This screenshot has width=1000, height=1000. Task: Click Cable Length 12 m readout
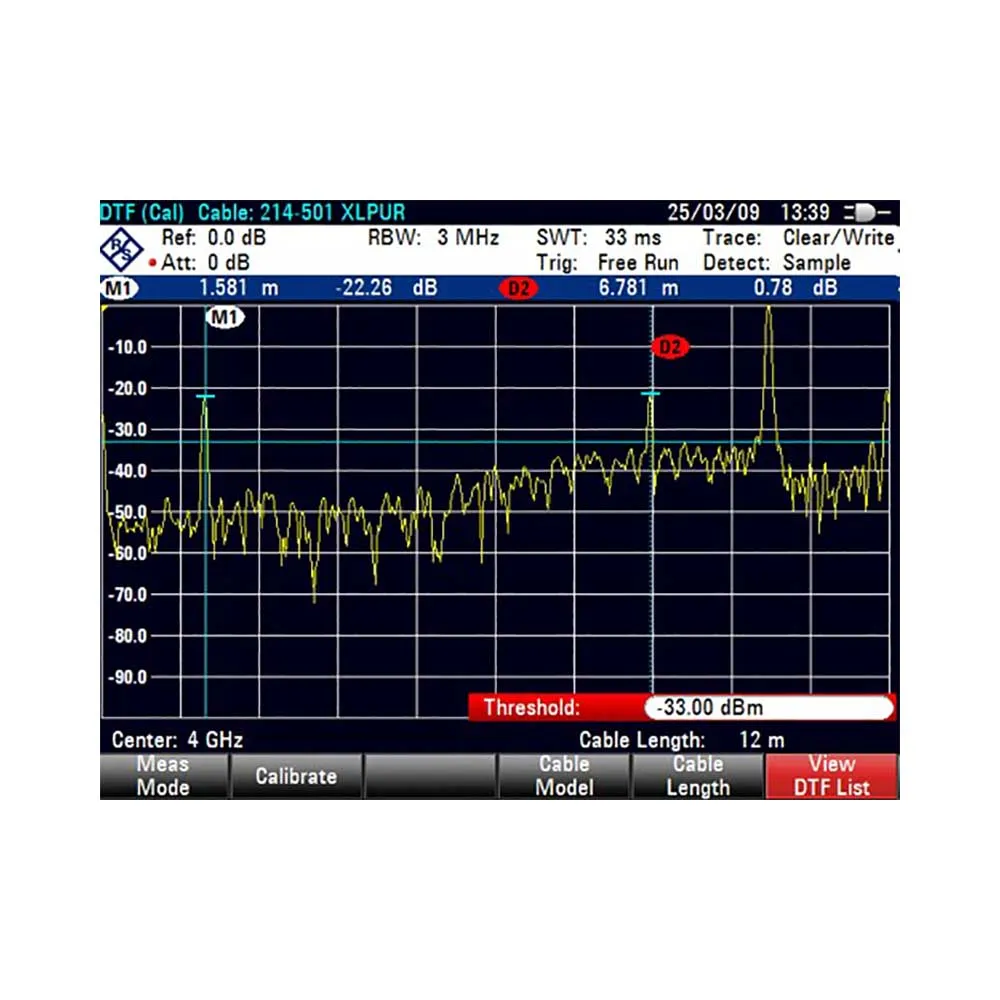coord(682,740)
